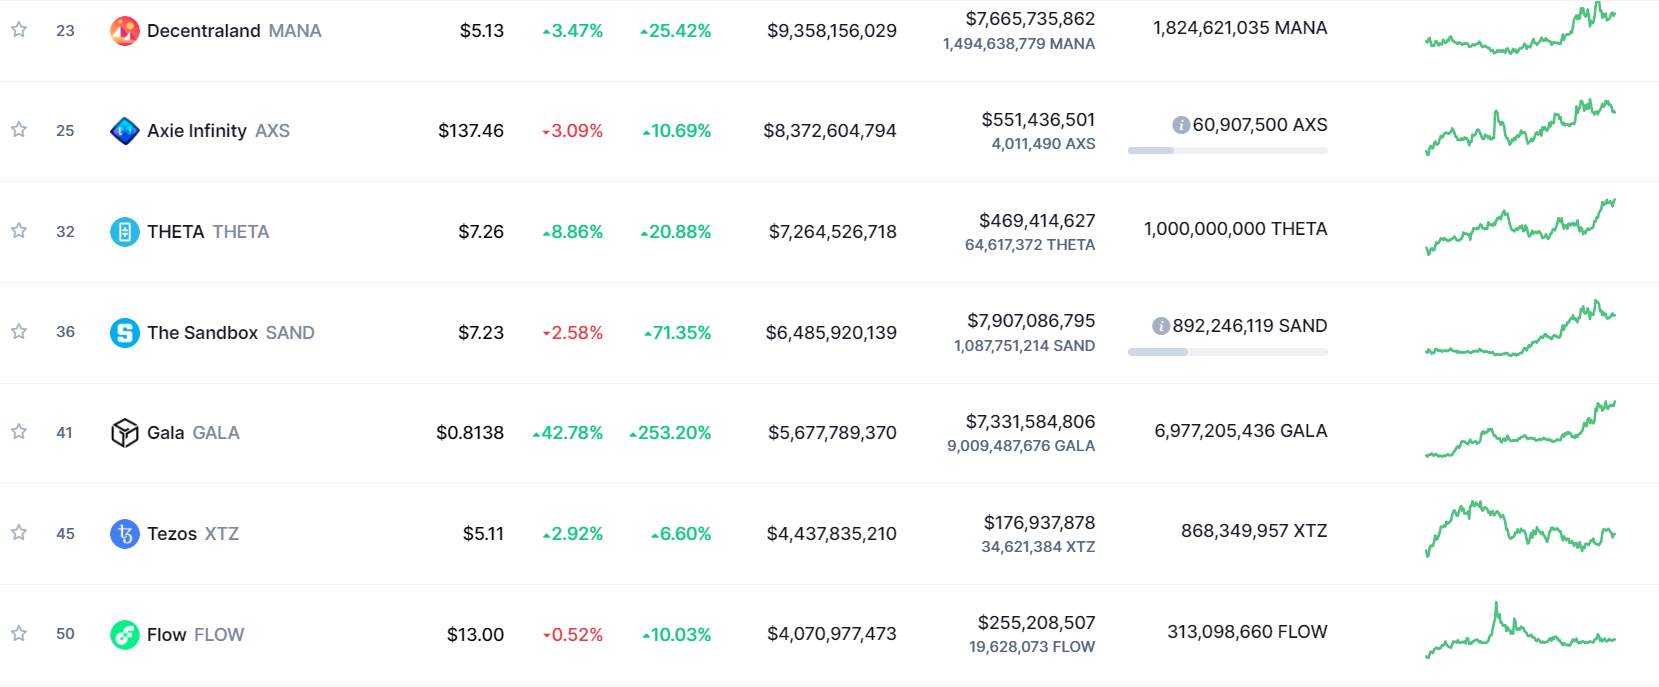Open THETA 7-day sparkline chart
Image resolution: width=1659 pixels, height=687 pixels.
[1520, 227]
